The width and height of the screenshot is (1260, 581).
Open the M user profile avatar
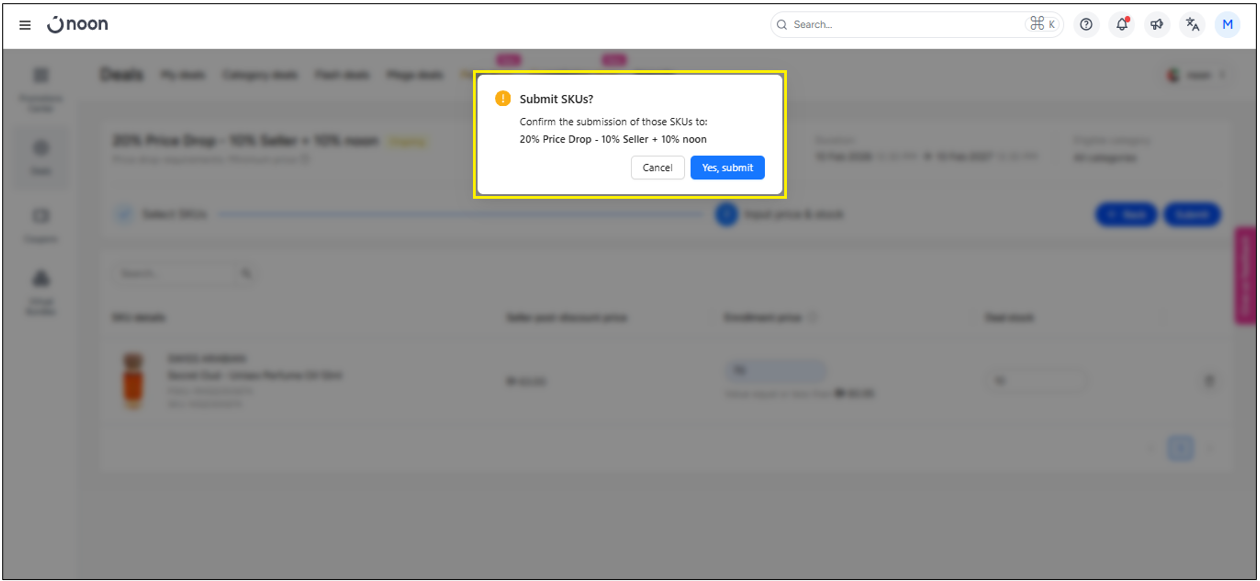[1227, 25]
